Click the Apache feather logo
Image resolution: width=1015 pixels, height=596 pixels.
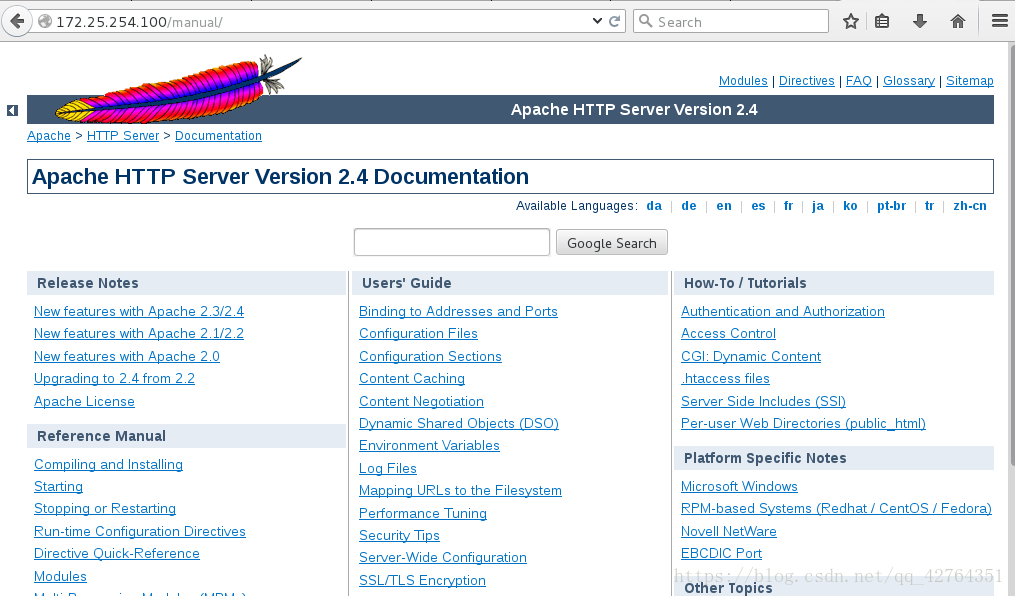pos(178,89)
